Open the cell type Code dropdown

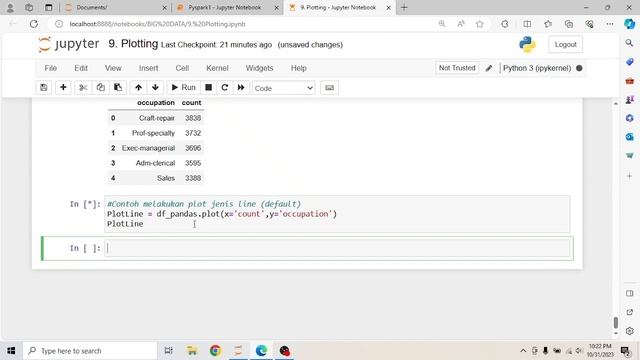pyautogui.click(x=284, y=88)
